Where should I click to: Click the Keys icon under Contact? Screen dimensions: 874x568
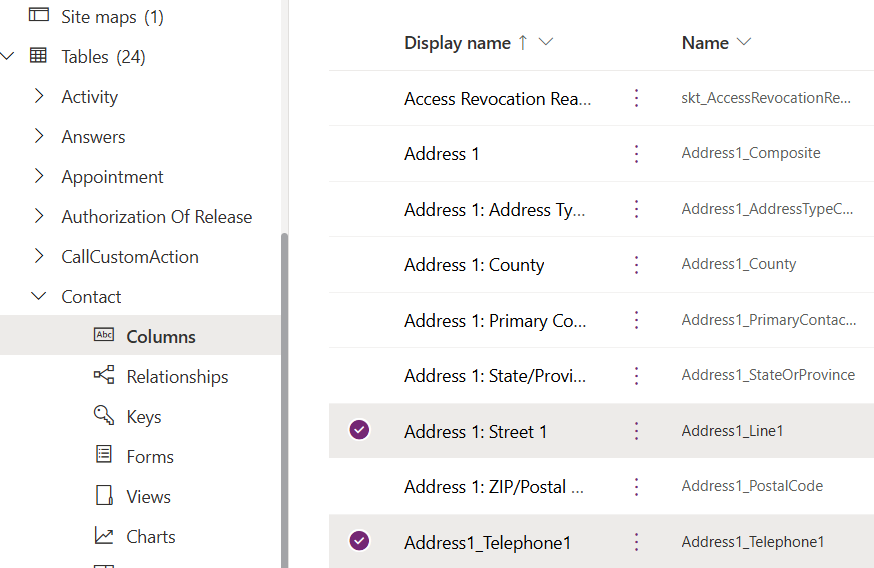coord(104,416)
